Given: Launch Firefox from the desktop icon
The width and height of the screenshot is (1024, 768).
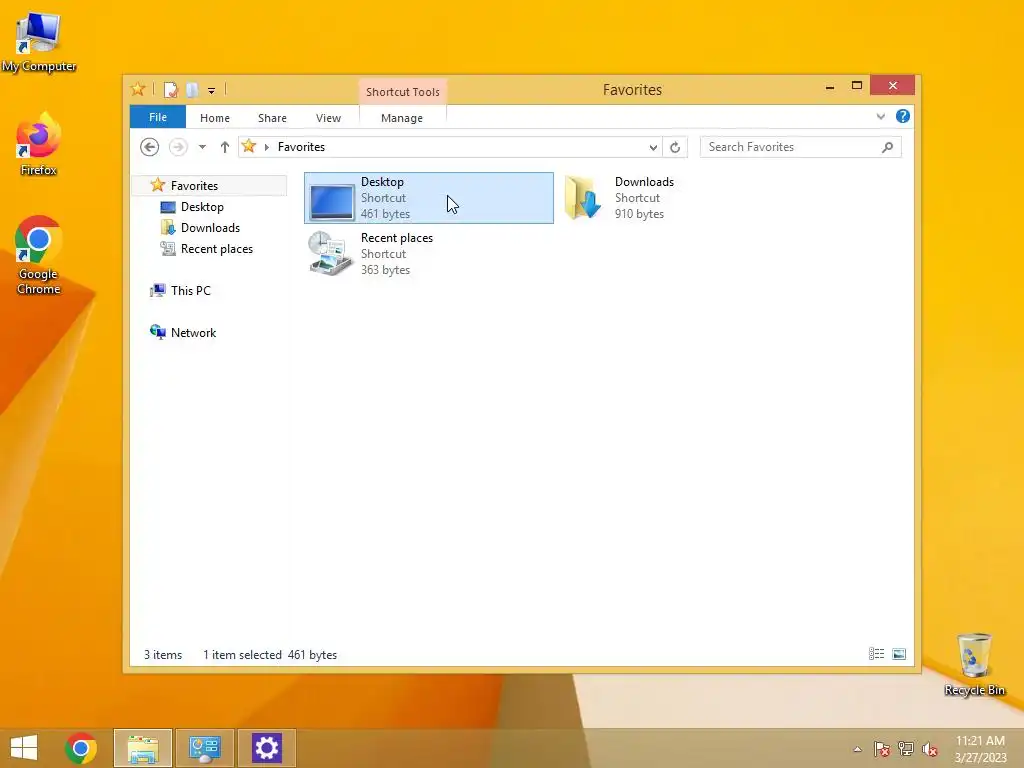Looking at the screenshot, I should click(x=39, y=145).
